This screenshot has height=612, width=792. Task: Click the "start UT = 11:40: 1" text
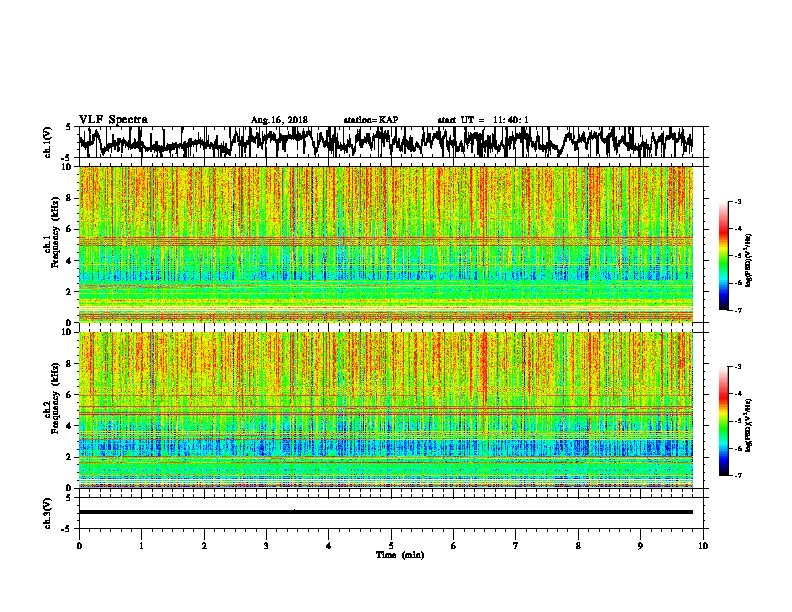[x=483, y=120]
